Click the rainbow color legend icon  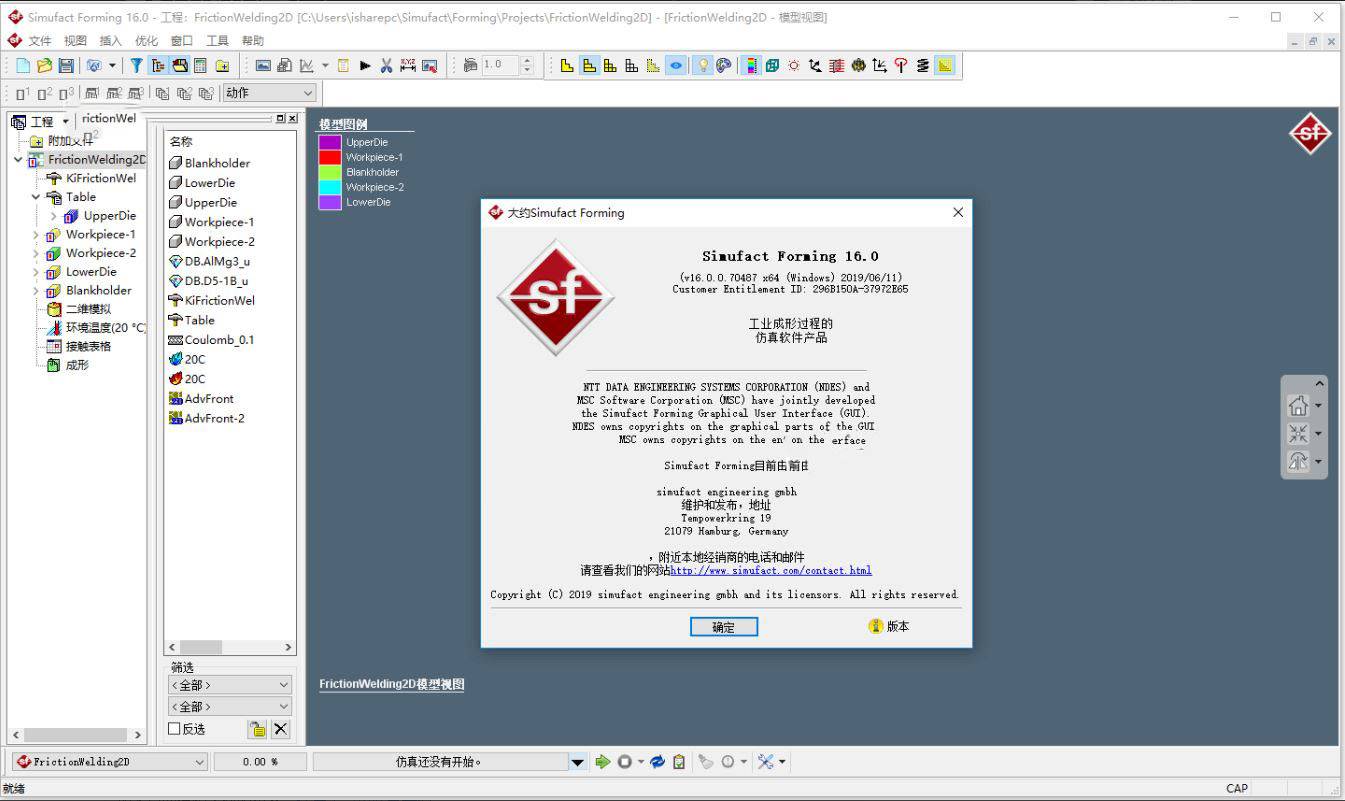coord(750,65)
